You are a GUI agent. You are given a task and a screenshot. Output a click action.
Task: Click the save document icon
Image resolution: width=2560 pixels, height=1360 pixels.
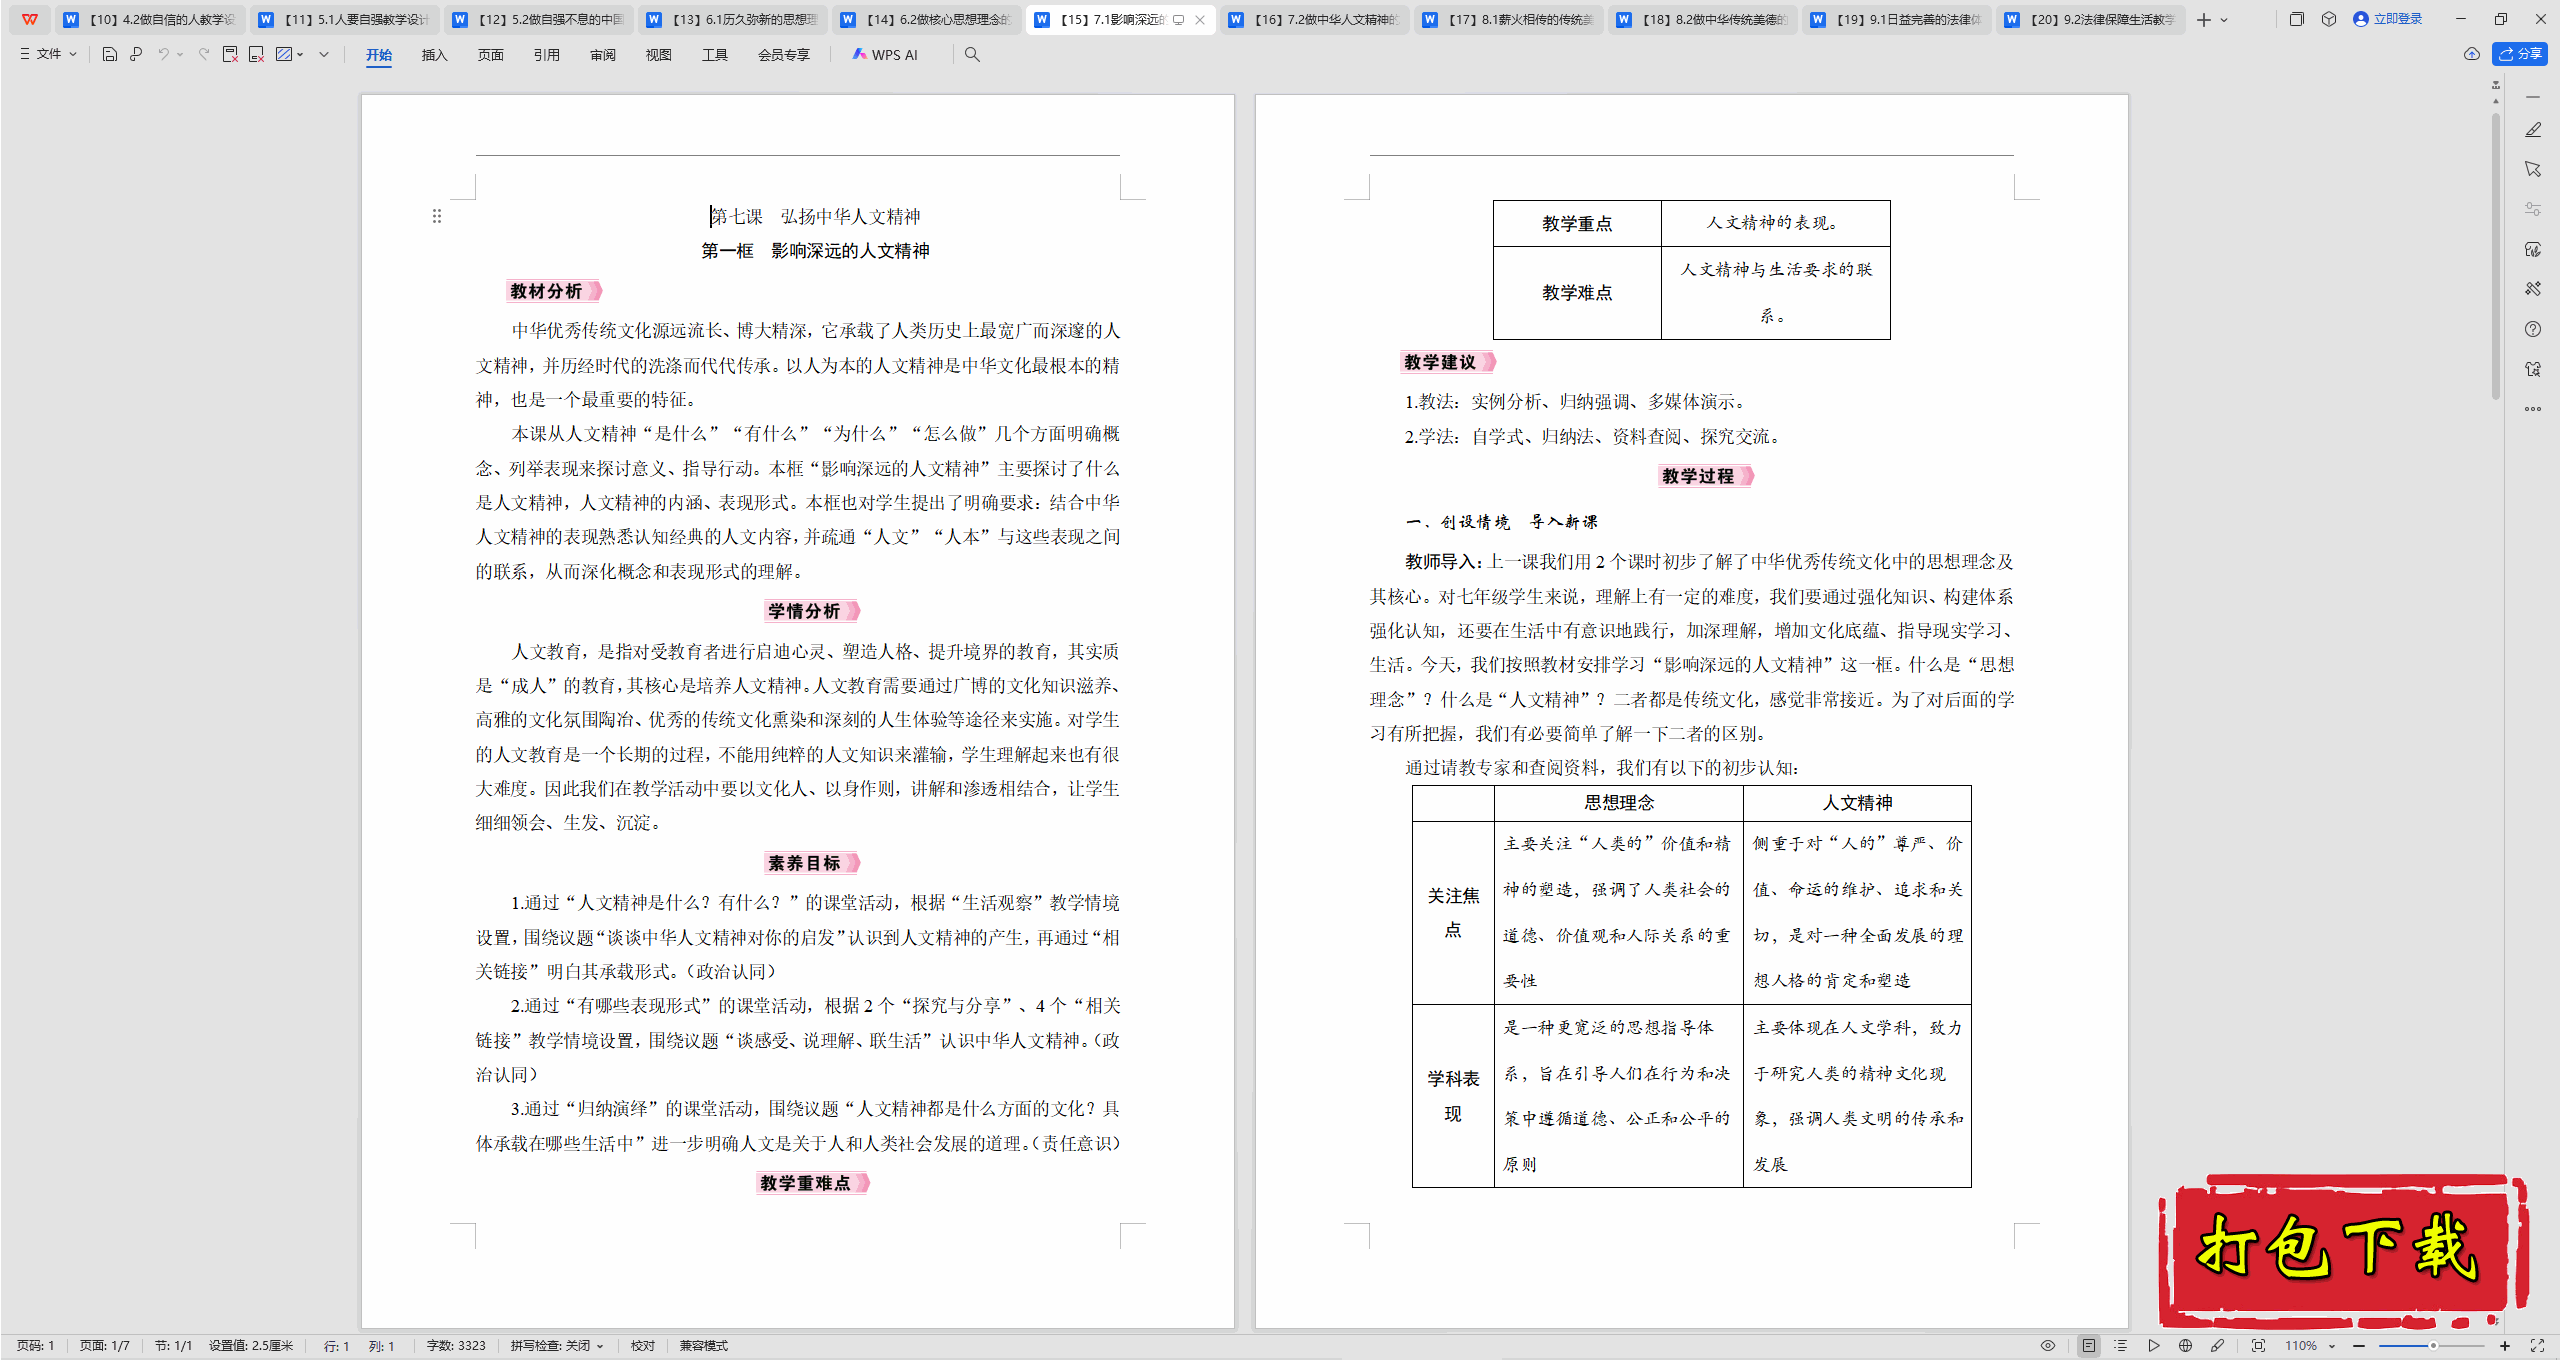tap(110, 54)
